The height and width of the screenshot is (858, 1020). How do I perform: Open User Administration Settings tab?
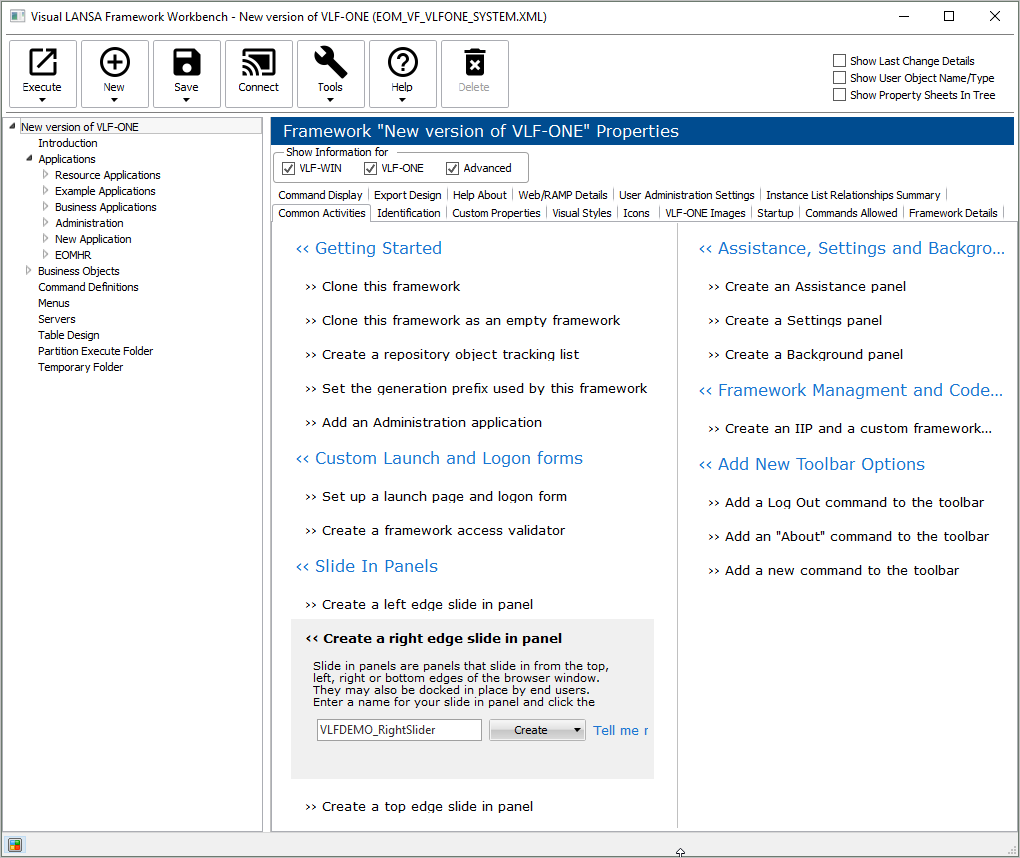point(686,195)
